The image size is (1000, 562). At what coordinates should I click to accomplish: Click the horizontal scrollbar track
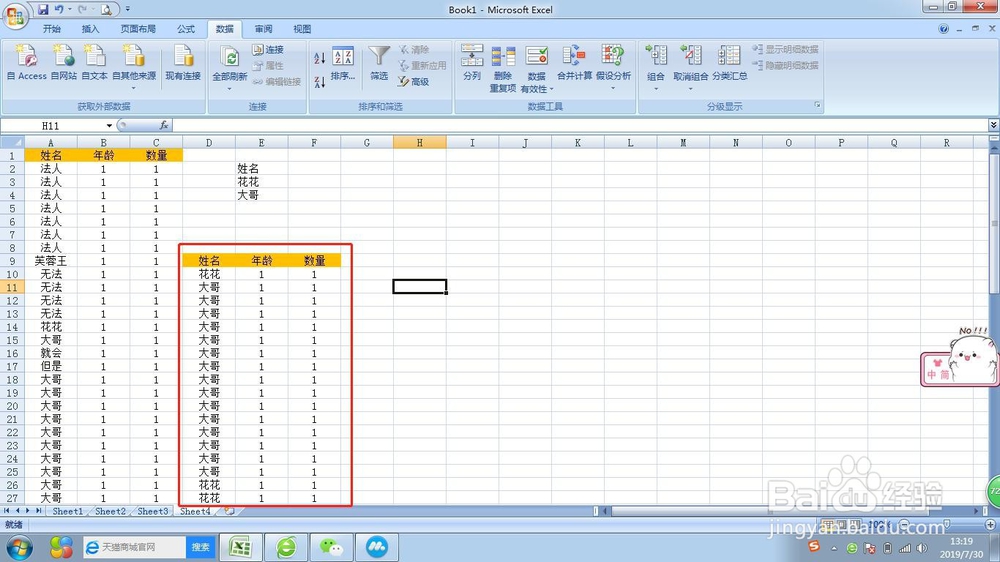791,511
